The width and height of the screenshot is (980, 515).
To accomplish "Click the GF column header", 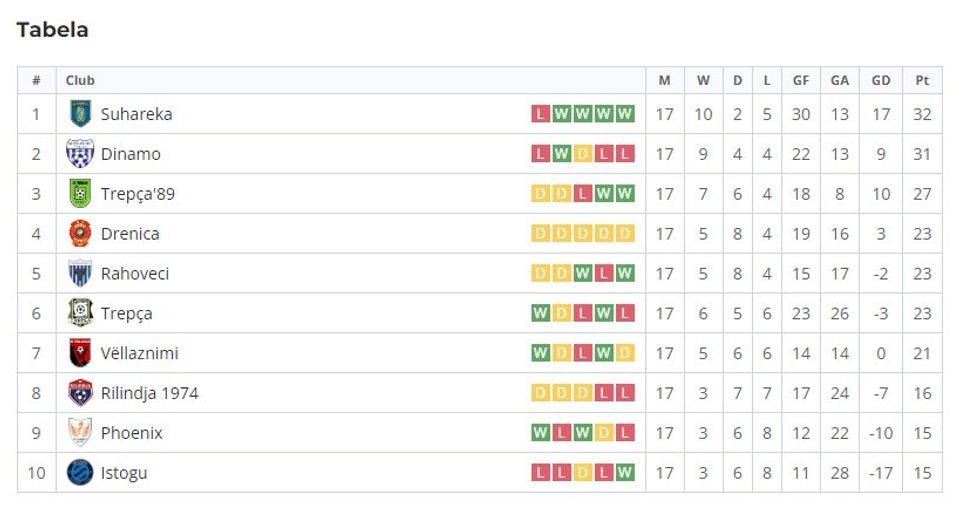I will pos(801,80).
